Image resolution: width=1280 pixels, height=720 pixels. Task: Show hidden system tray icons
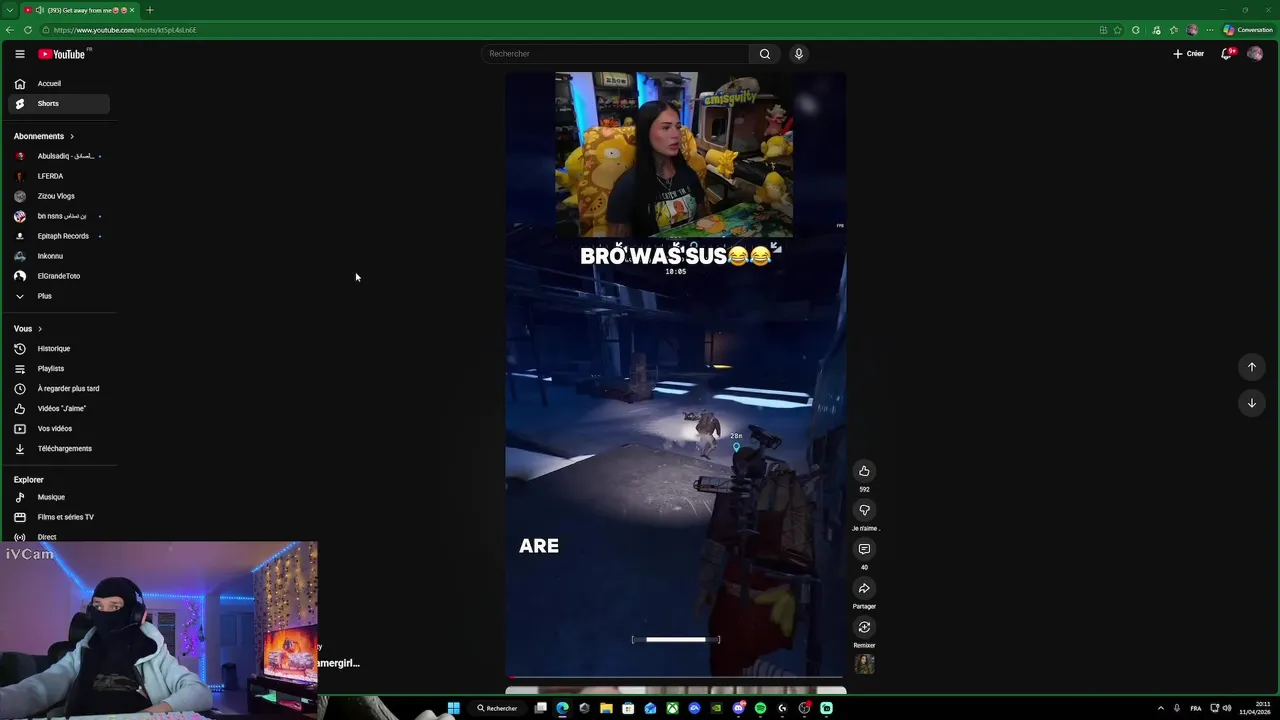pyautogui.click(x=1160, y=708)
